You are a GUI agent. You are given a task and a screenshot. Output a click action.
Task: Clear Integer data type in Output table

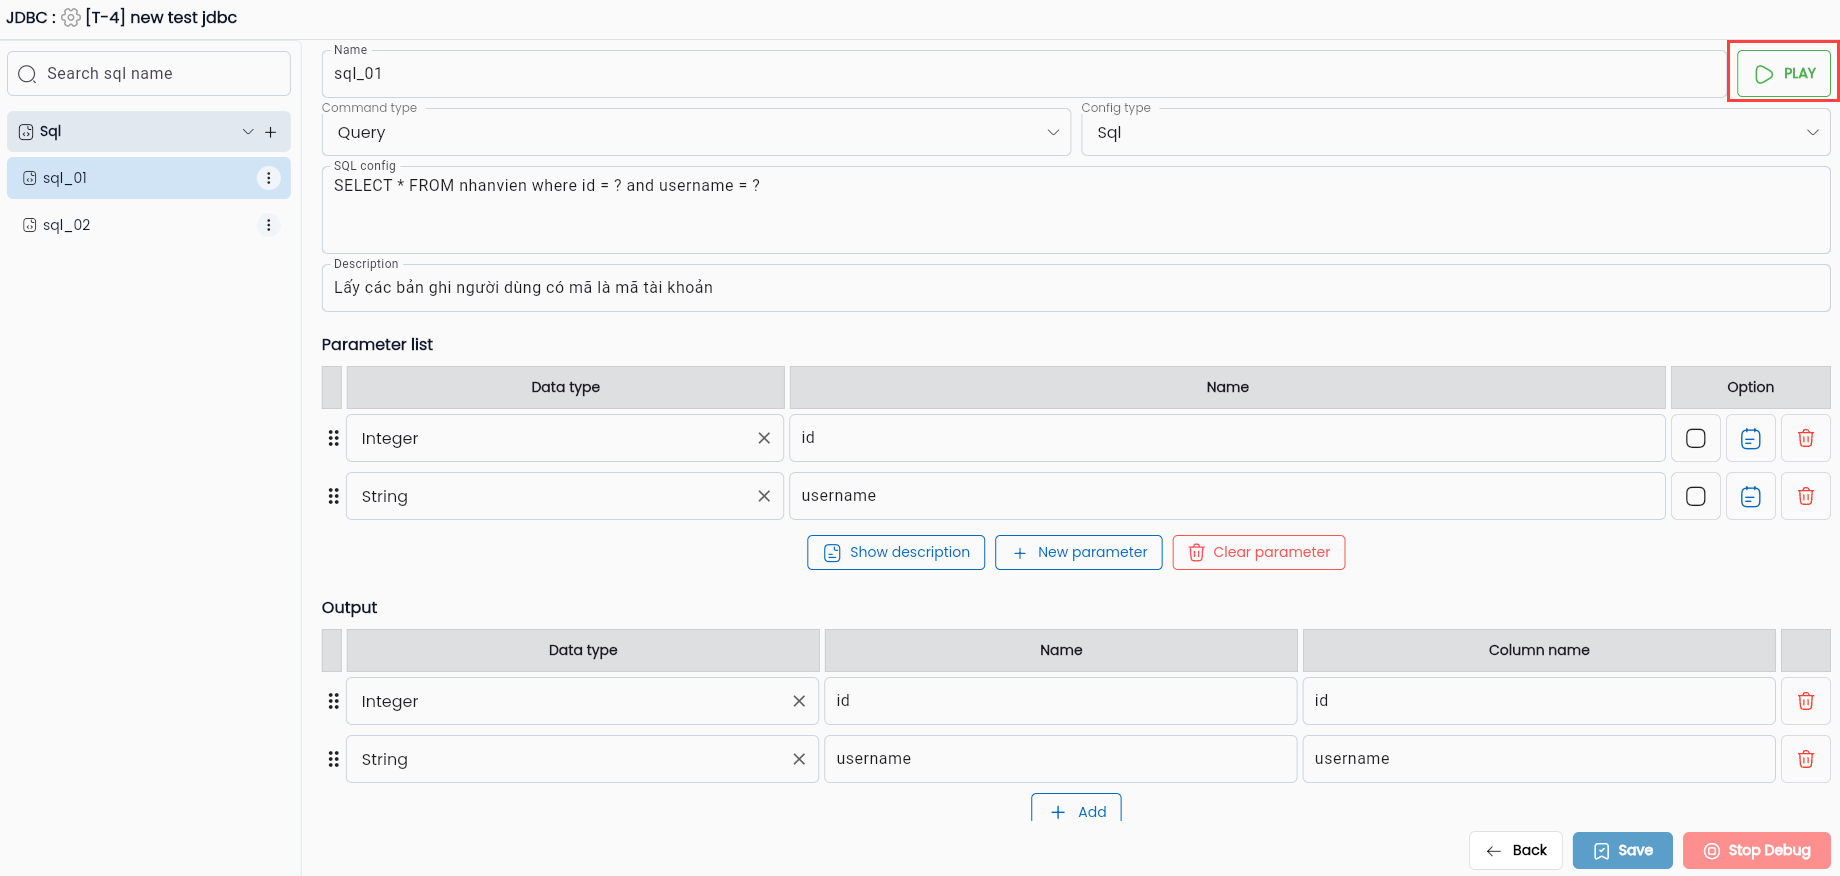799,701
